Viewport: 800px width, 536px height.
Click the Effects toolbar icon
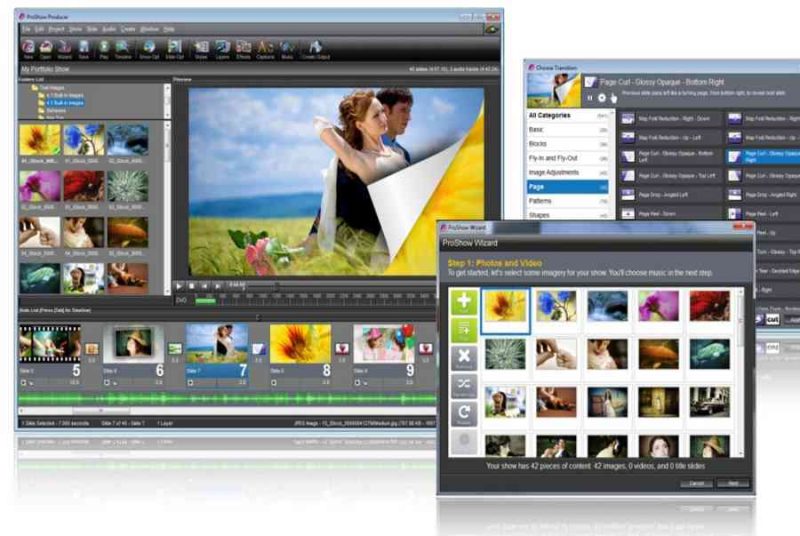click(x=243, y=48)
